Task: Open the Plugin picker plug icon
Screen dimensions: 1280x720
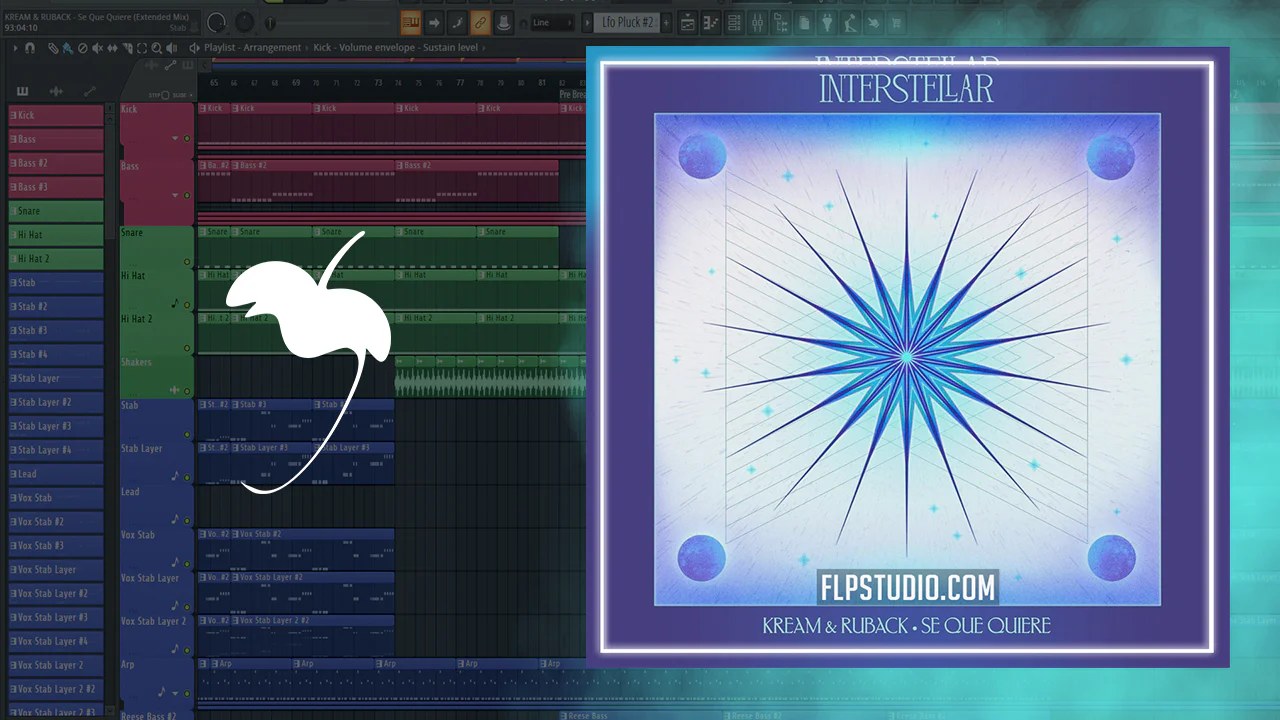Action: (x=827, y=22)
